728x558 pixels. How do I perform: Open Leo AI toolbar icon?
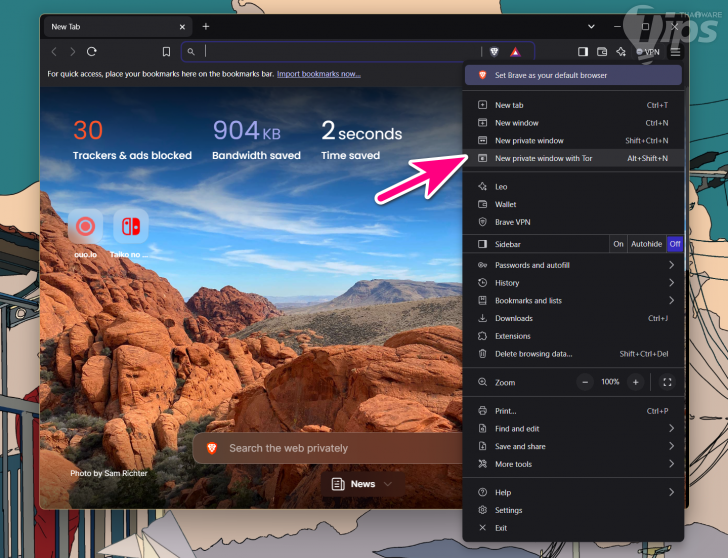[x=621, y=52]
